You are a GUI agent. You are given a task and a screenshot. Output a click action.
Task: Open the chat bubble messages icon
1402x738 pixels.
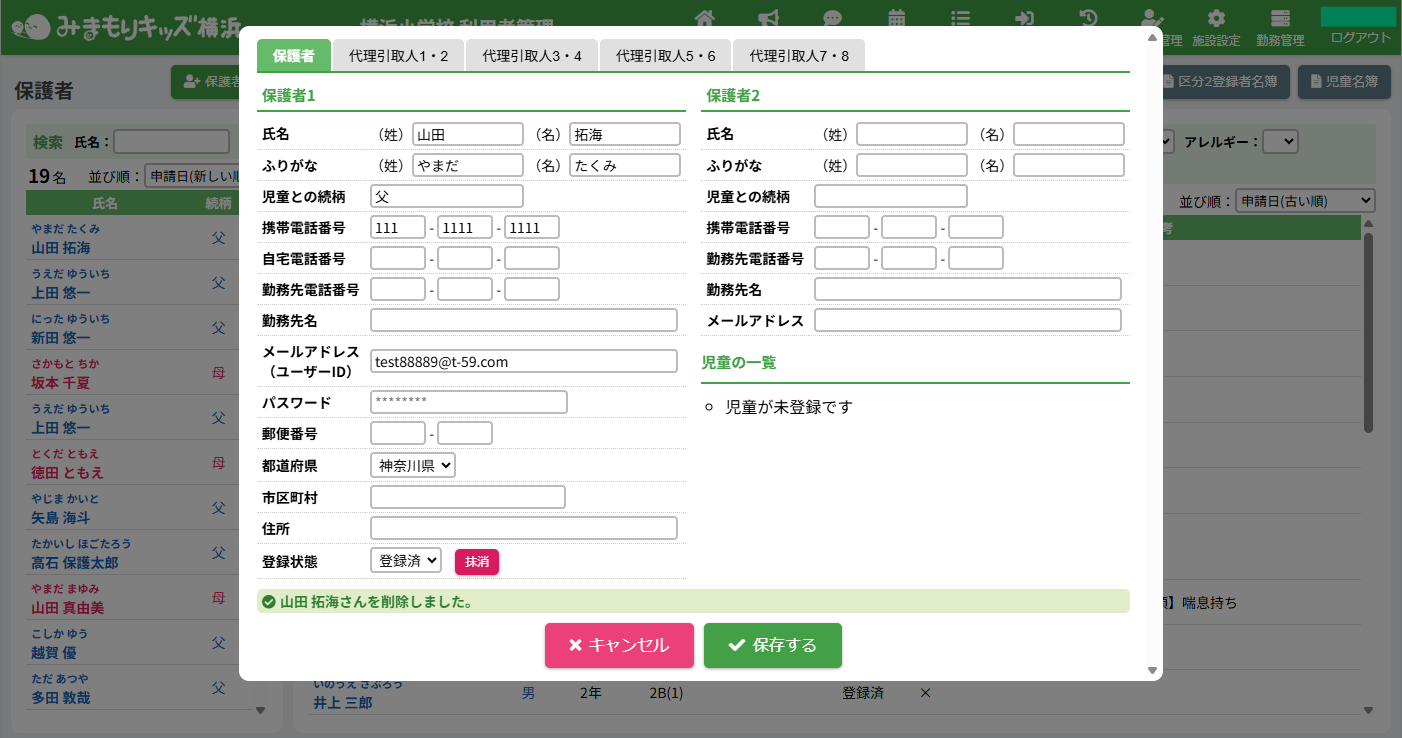833,18
